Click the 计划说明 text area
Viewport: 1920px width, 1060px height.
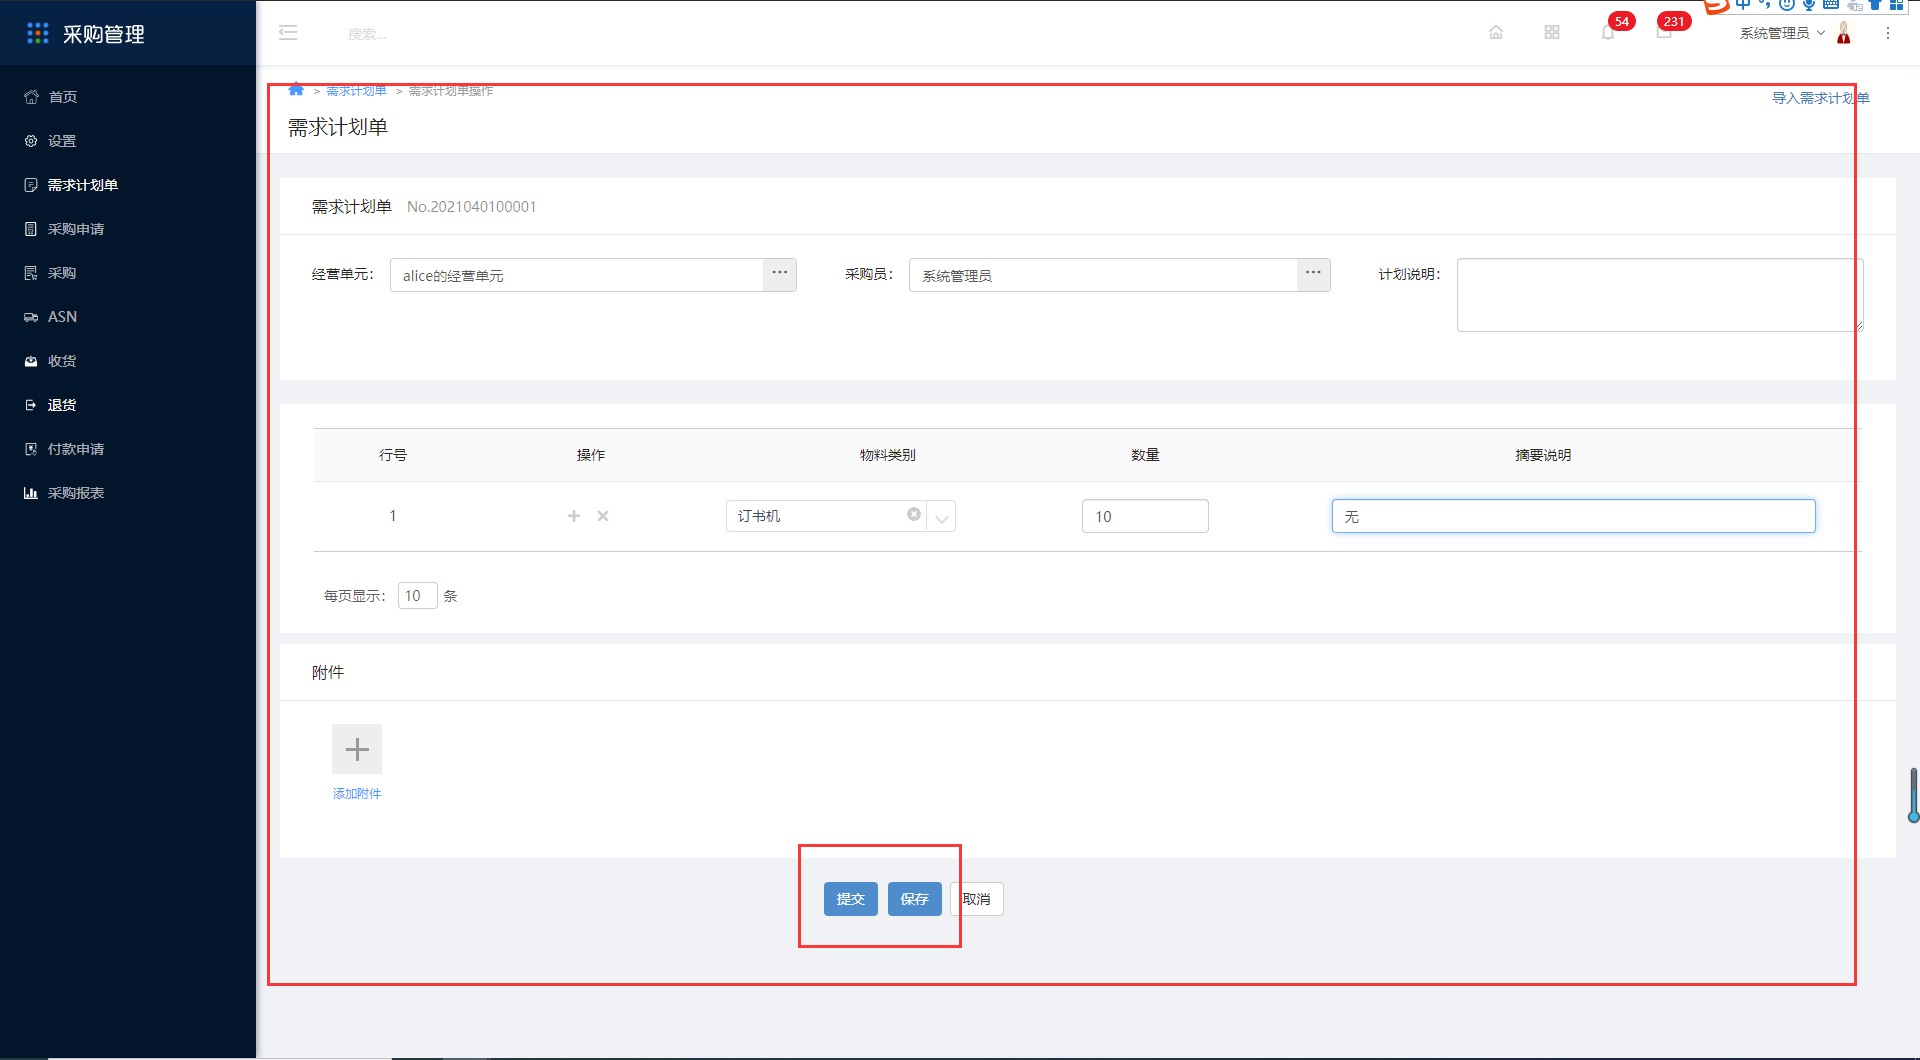pos(1660,295)
